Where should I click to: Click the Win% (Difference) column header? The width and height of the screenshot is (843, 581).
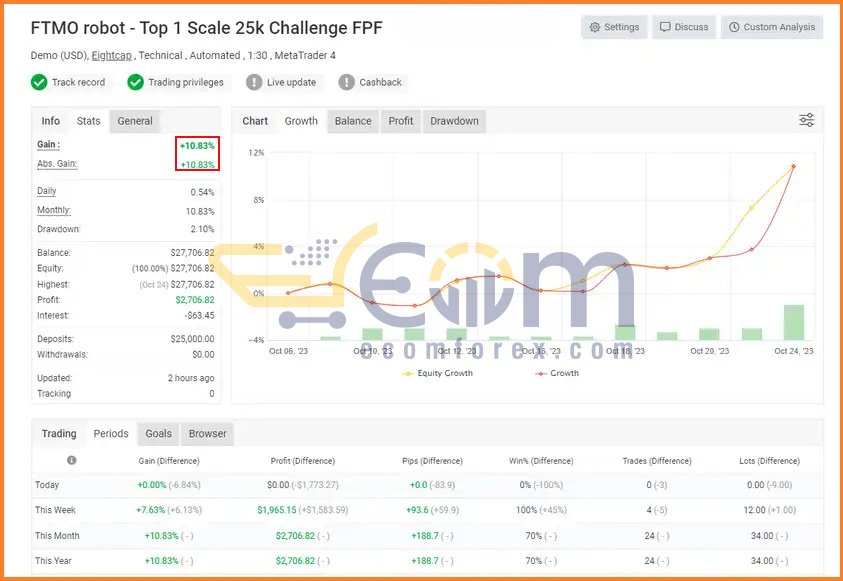541,461
